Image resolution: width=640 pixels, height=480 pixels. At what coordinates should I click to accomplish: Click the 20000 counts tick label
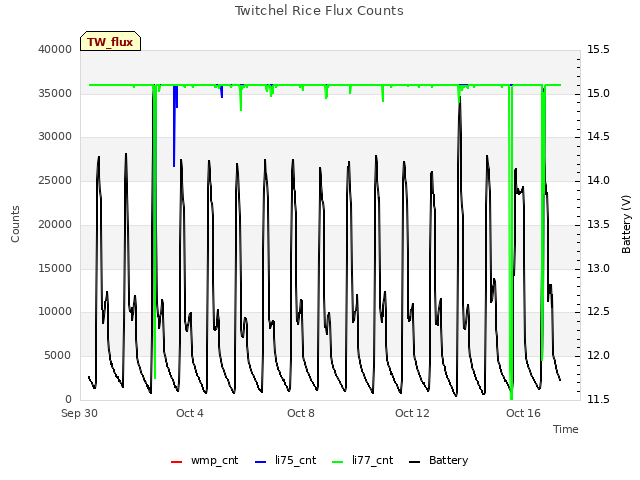tap(55, 224)
